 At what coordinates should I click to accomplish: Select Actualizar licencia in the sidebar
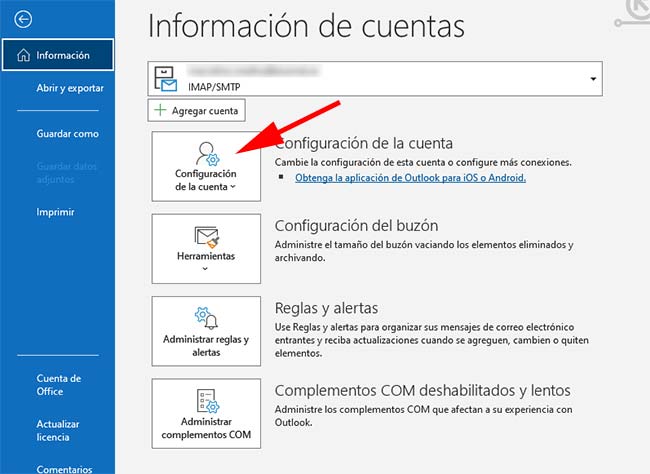point(58,430)
